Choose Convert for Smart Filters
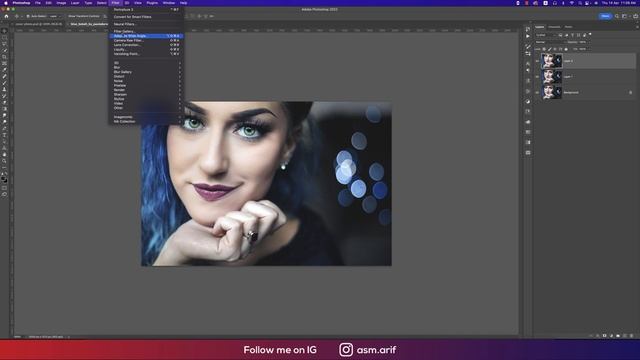Image resolution: width=640 pixels, height=360 pixels. [147, 17]
